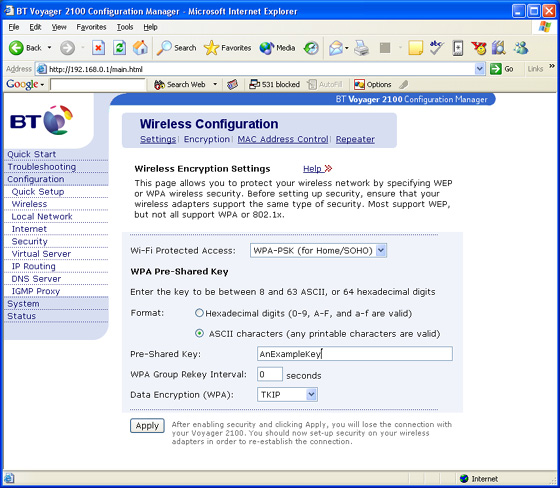Click the Stop icon in the toolbar

pyautogui.click(x=98, y=48)
